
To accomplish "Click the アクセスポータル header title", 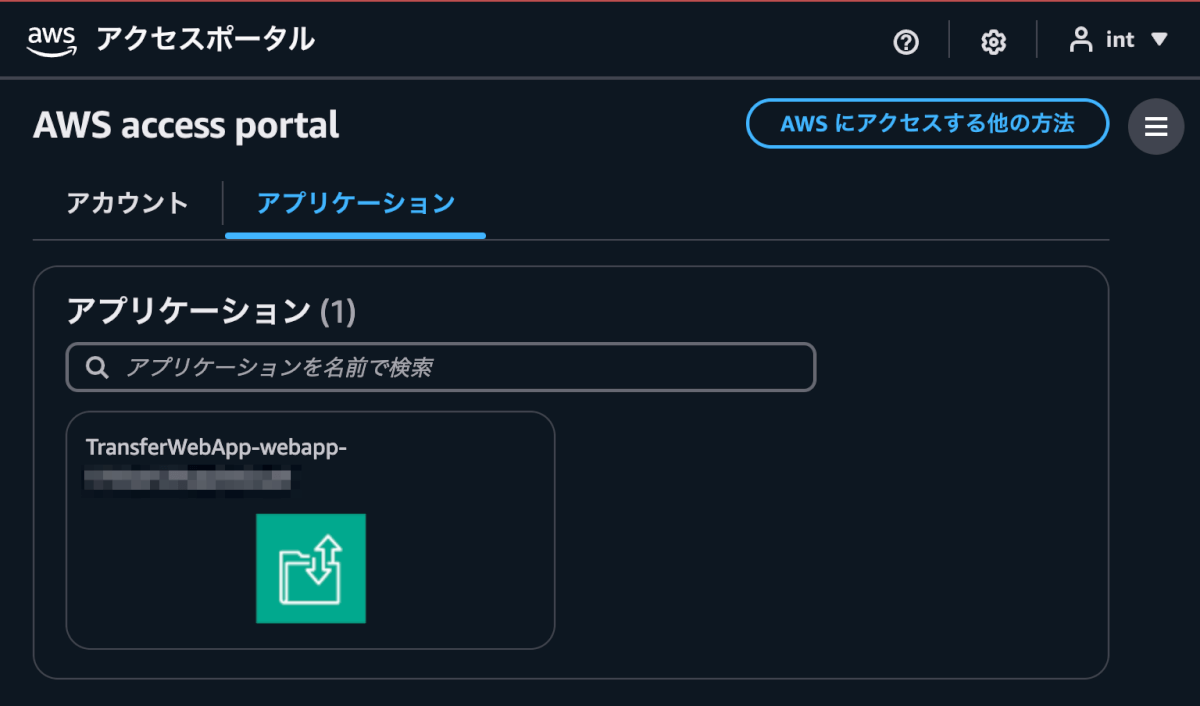I will (205, 40).
